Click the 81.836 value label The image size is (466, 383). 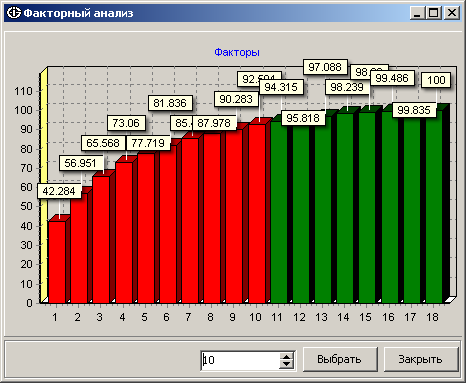[x=170, y=103]
